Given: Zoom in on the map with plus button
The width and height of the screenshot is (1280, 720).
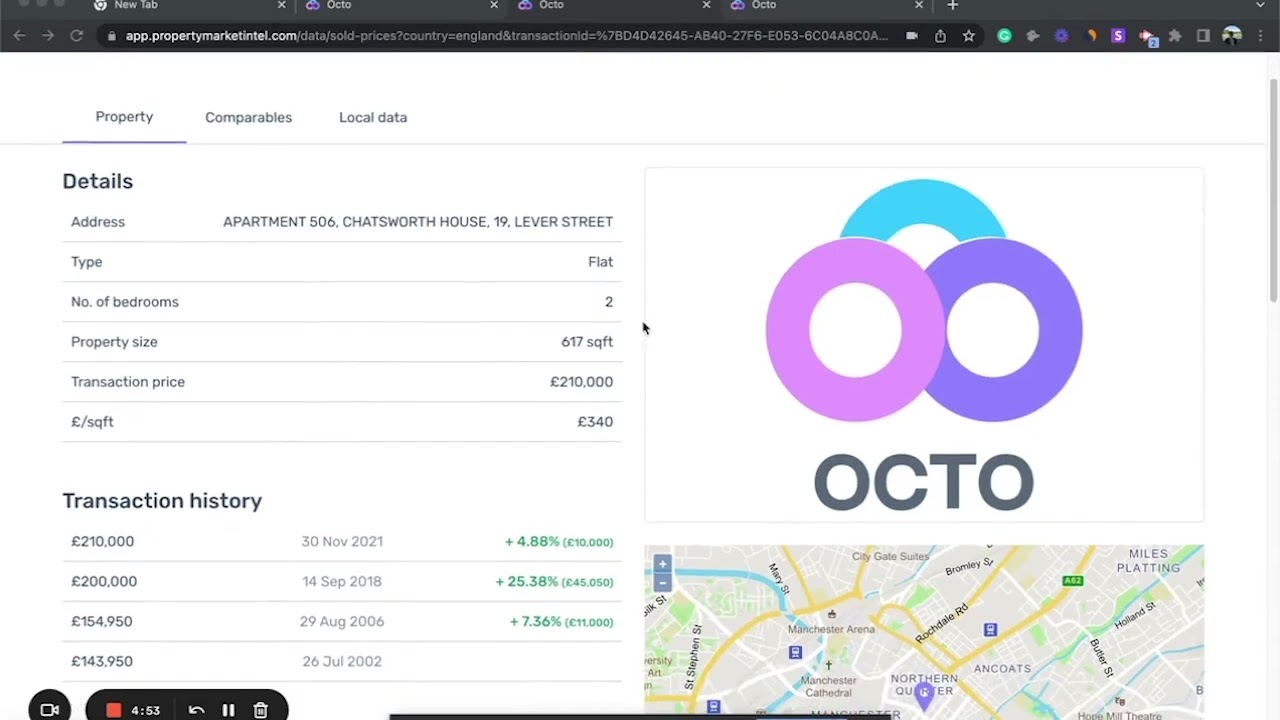Looking at the screenshot, I should pos(662,565).
